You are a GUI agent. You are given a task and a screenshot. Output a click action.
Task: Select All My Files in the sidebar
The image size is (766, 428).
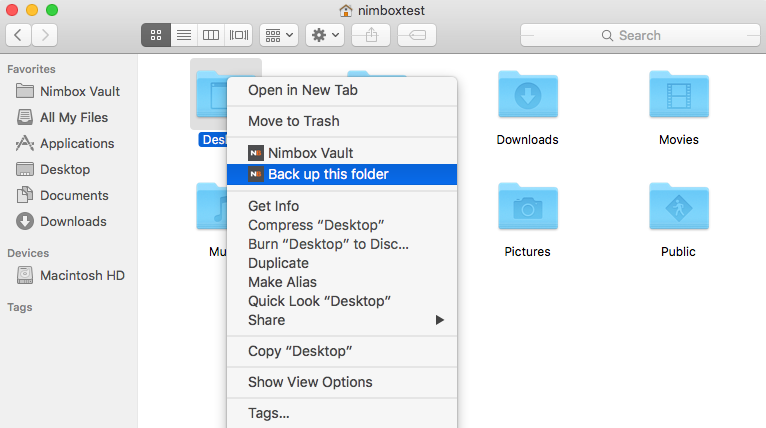[x=68, y=117]
